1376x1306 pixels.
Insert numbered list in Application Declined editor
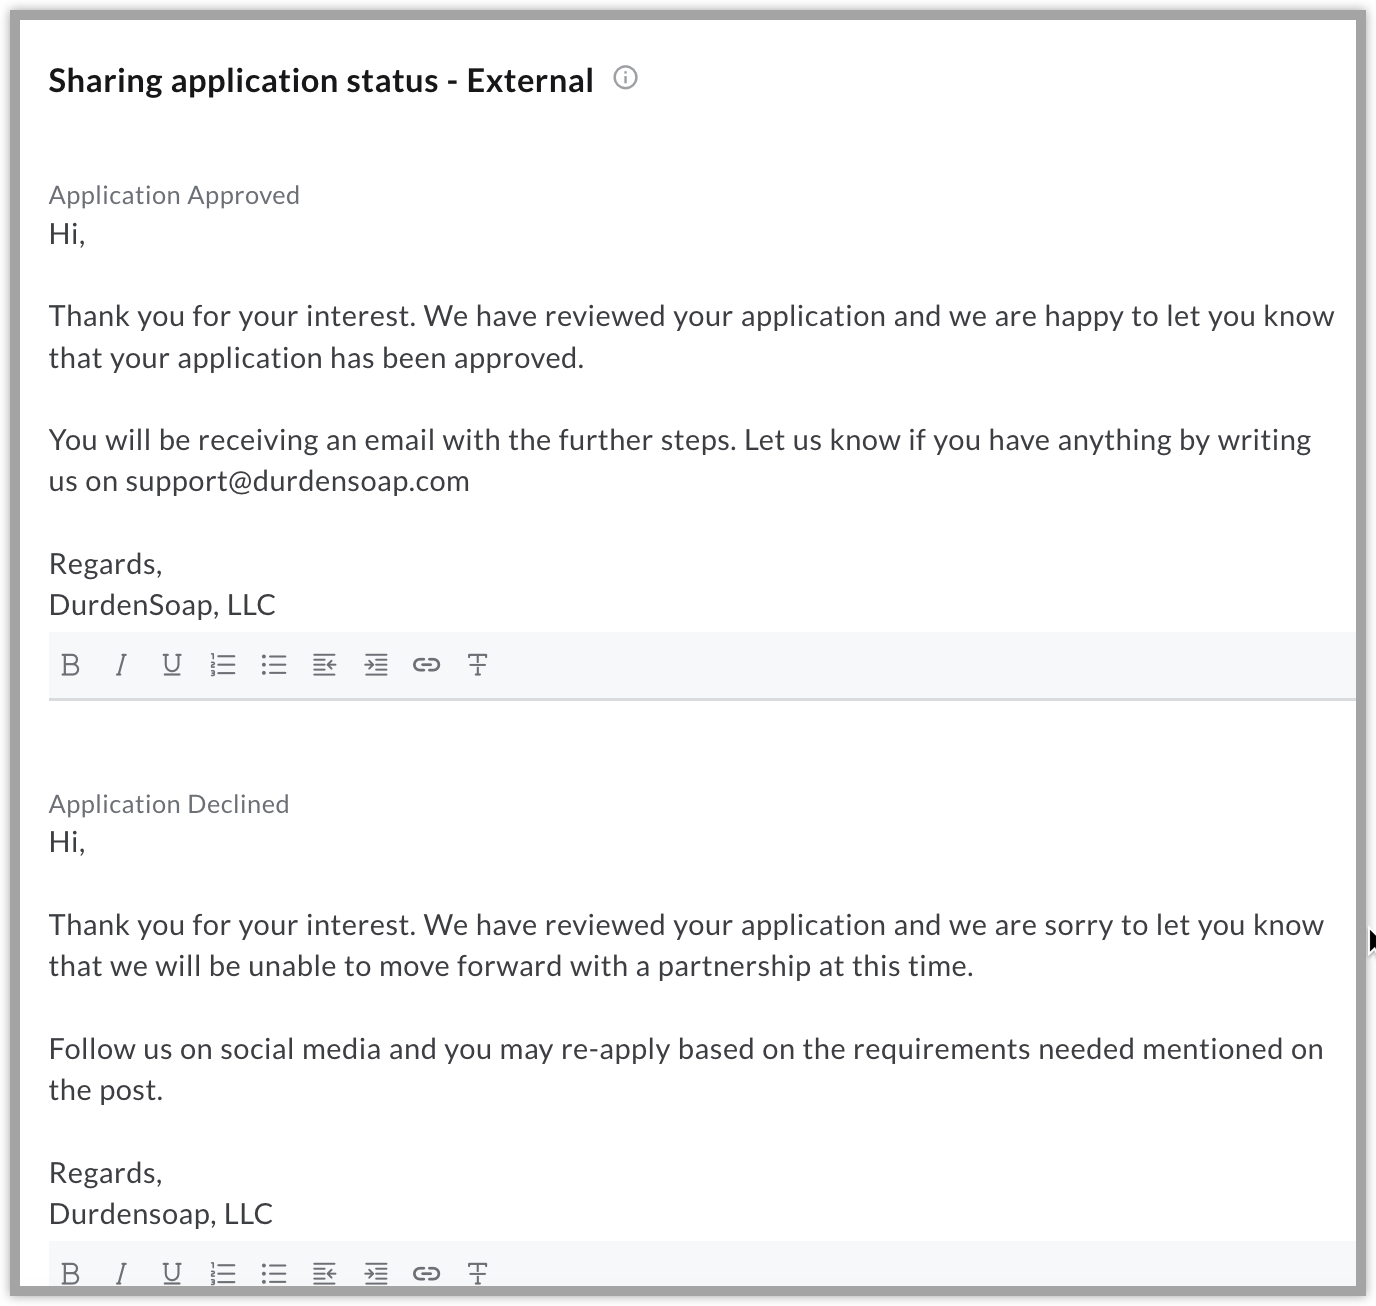pyautogui.click(x=223, y=1273)
